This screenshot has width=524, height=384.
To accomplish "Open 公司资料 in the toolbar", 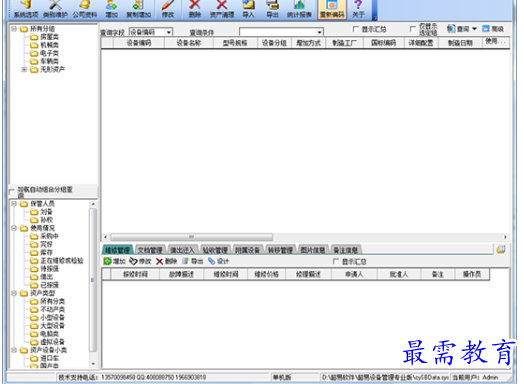I will [85, 9].
